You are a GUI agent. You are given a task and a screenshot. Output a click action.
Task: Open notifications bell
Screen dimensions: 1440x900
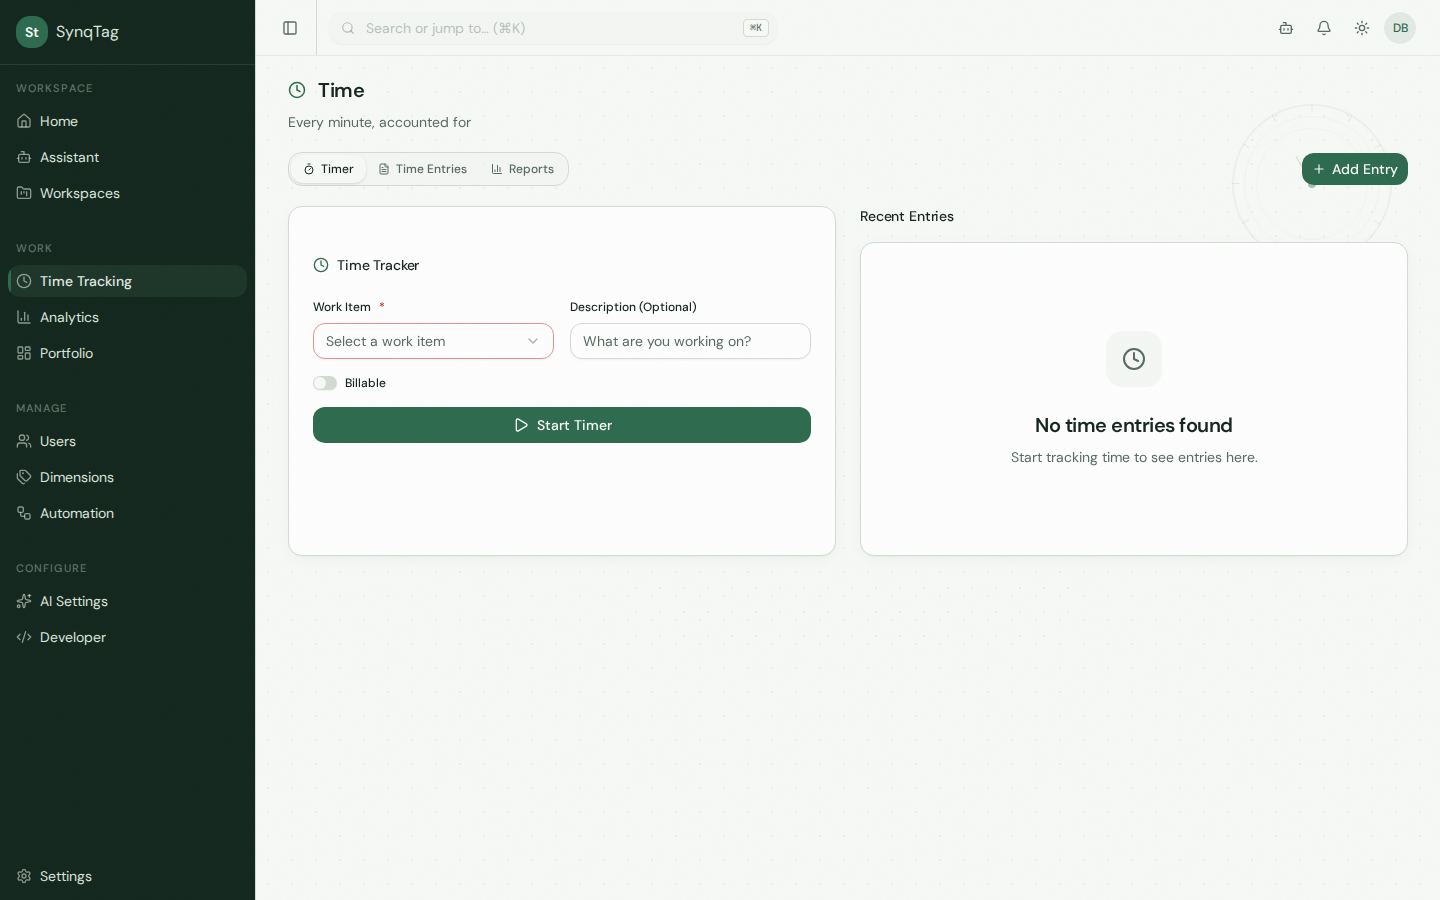tap(1324, 28)
